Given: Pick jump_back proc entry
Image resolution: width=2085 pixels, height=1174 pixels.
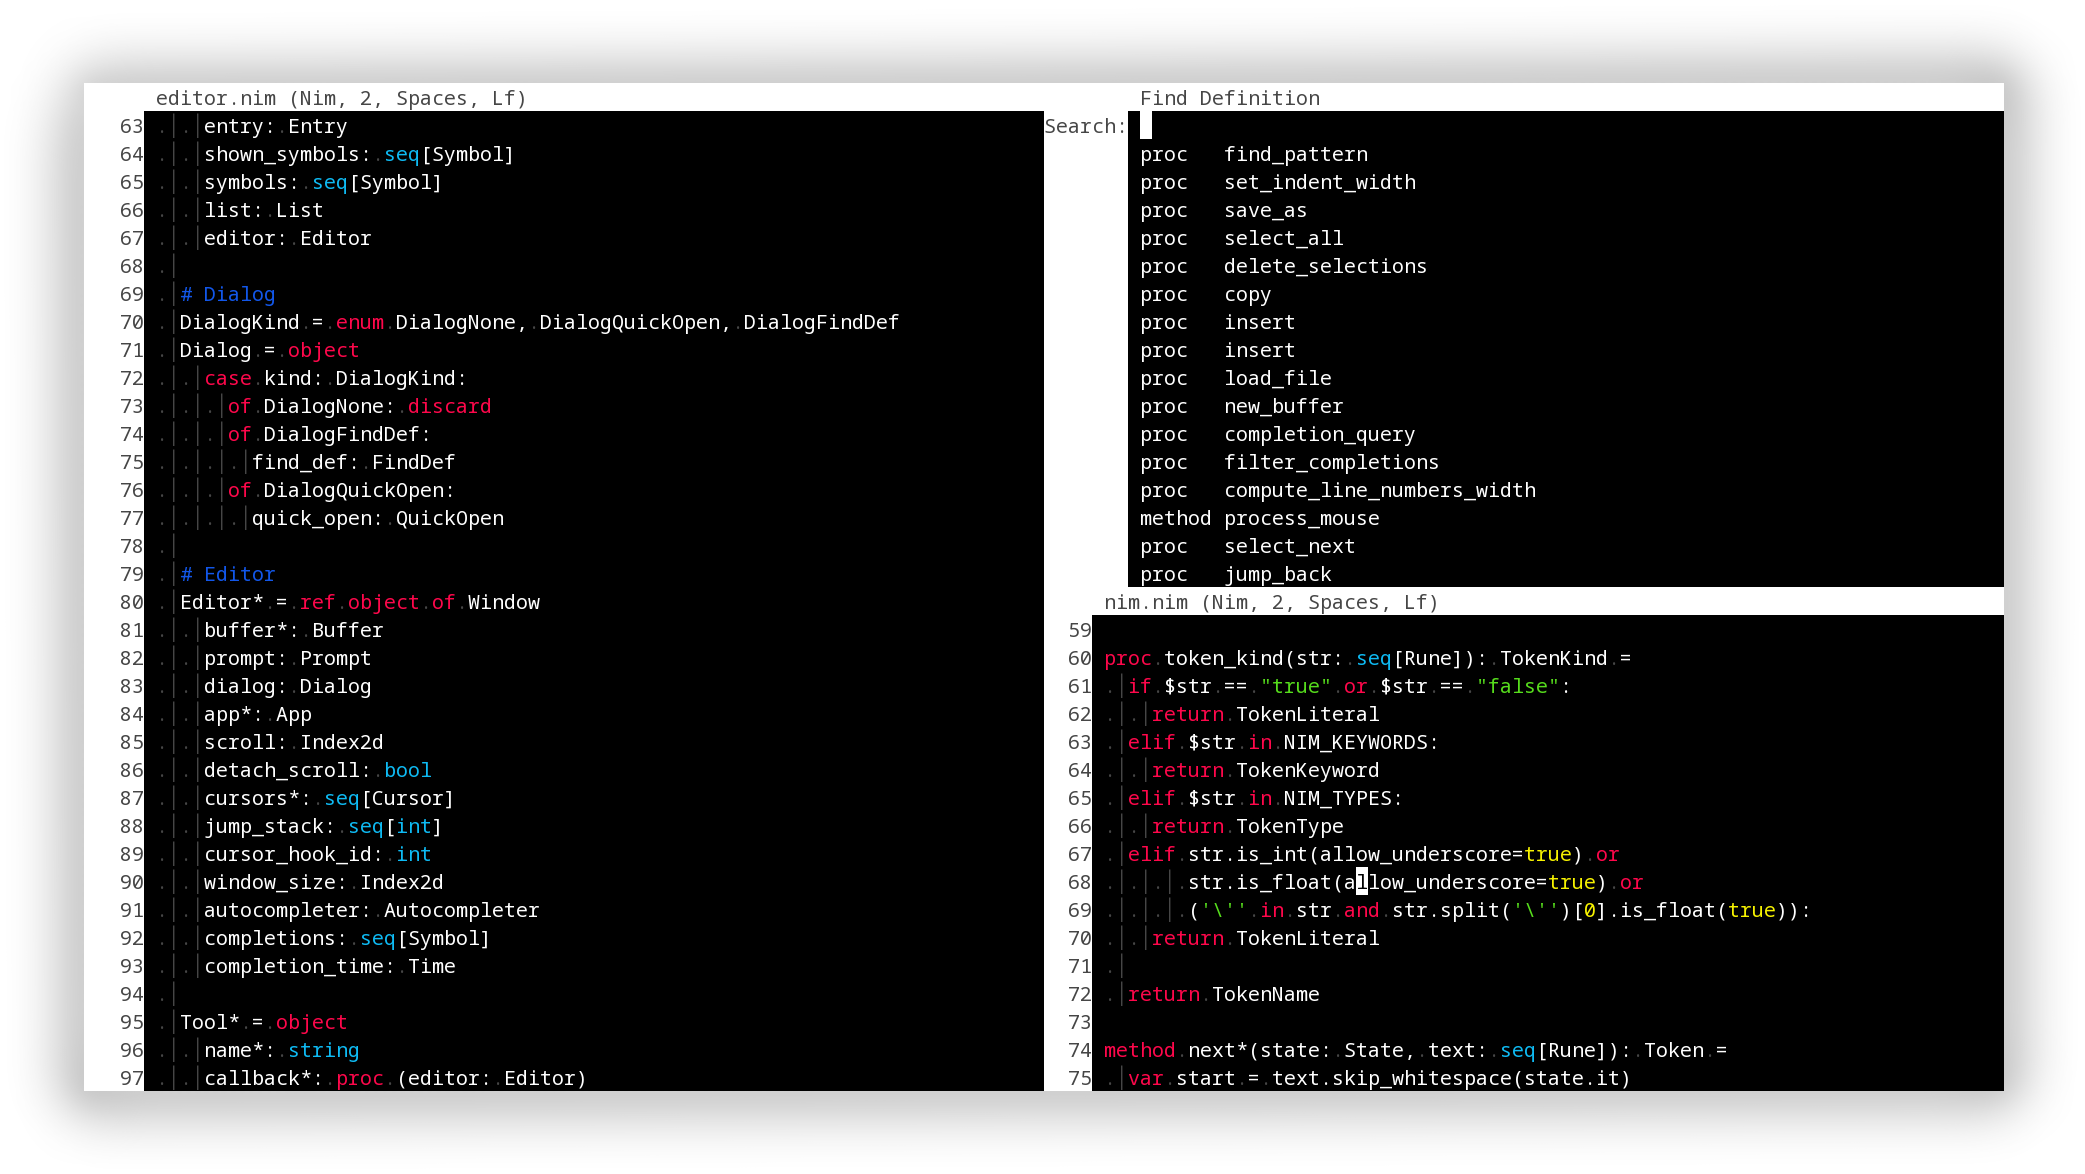Looking at the screenshot, I should pos(1277,574).
